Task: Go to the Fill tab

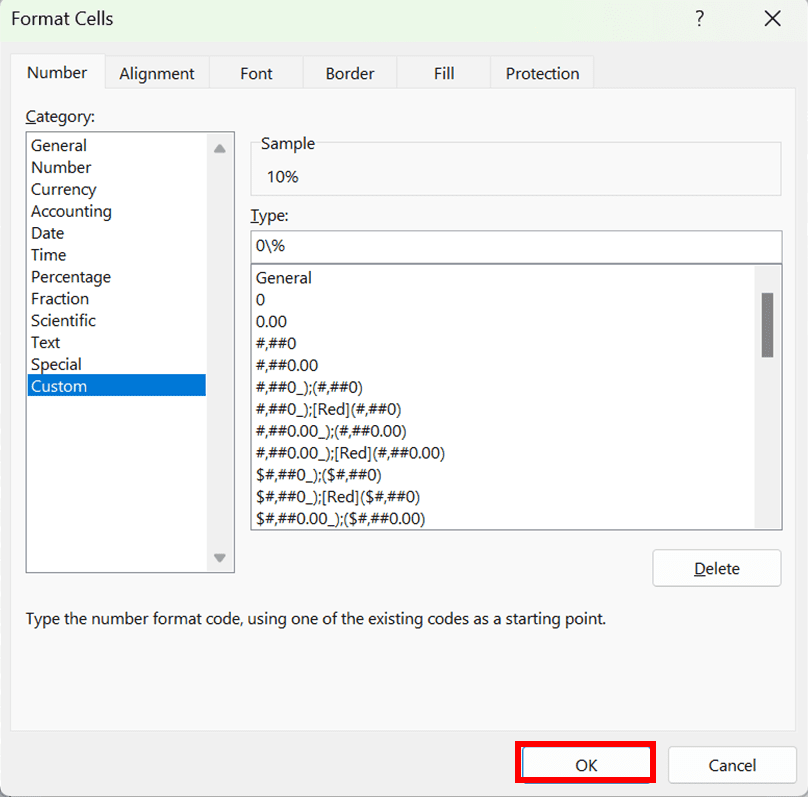Action: pos(444,74)
